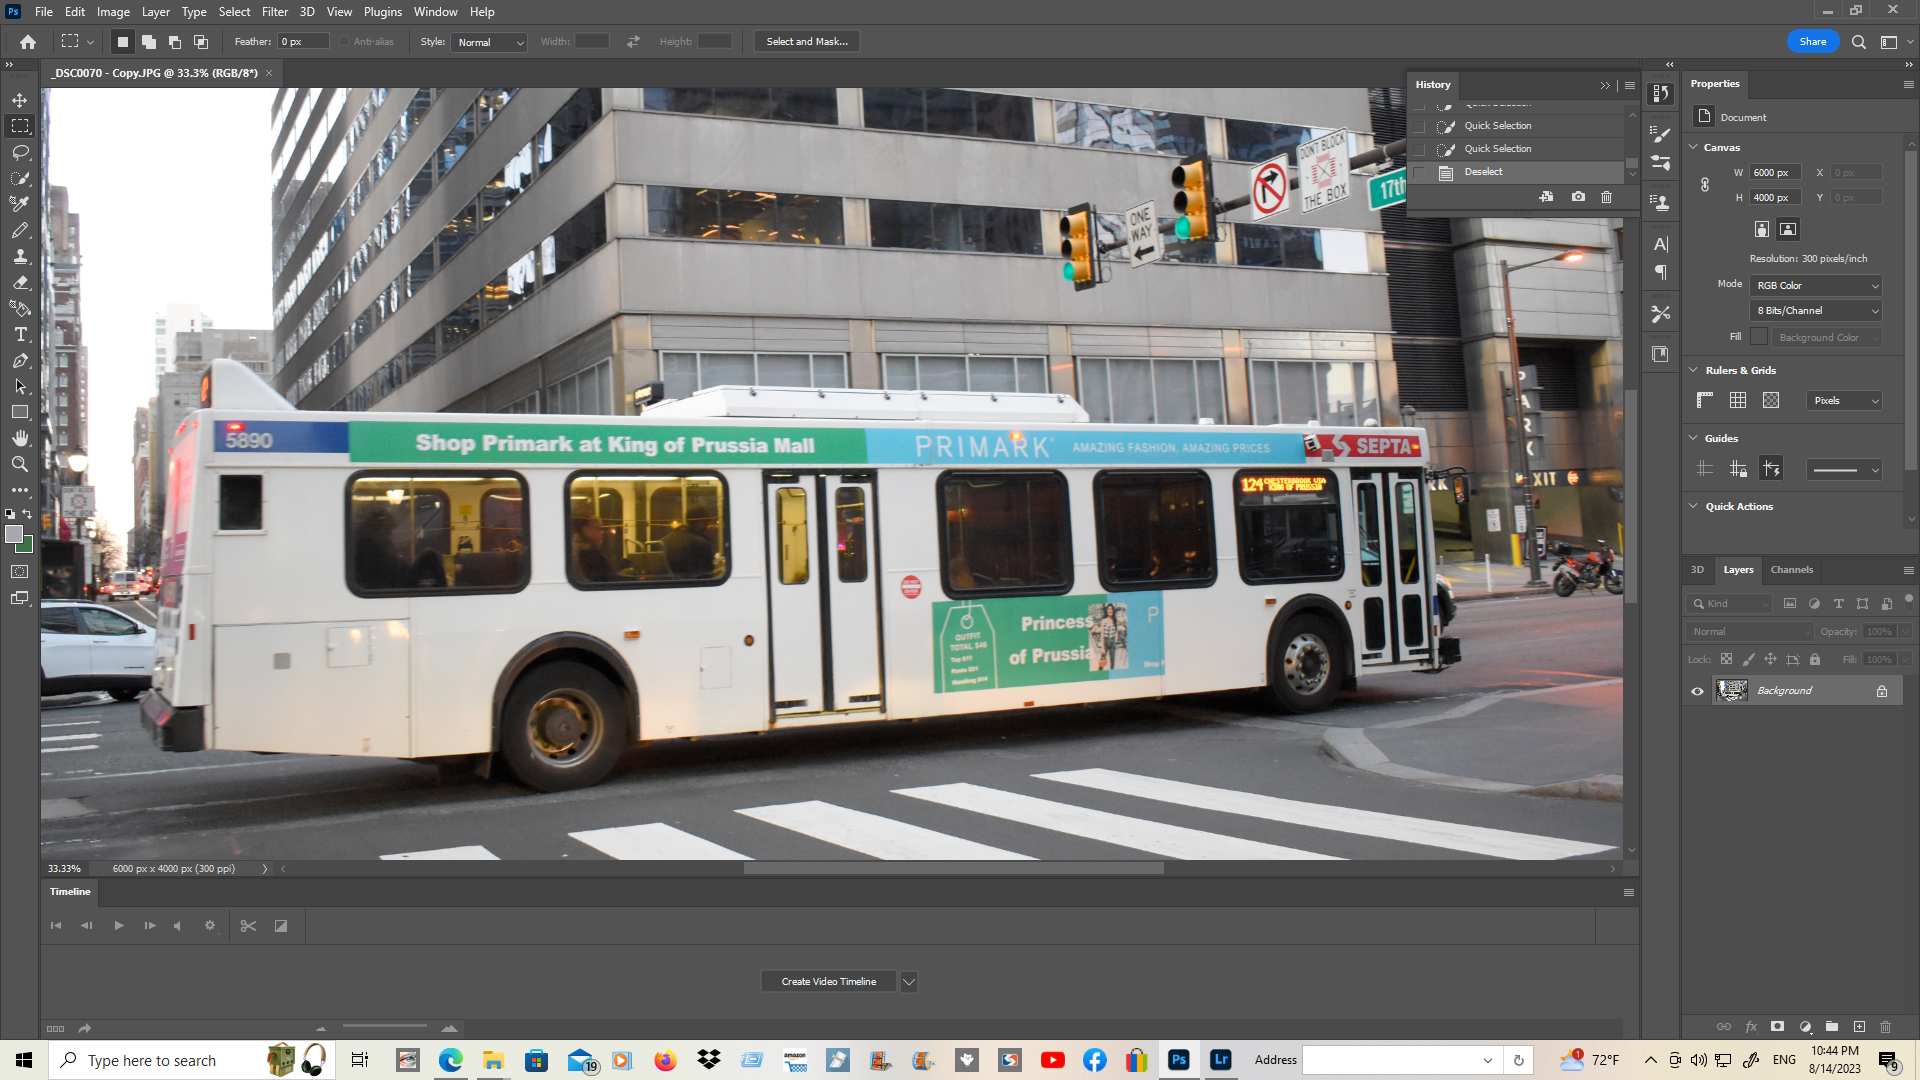Delete layer trash icon in Layers panel
The height and width of the screenshot is (1080, 1920).
pyautogui.click(x=1886, y=1027)
